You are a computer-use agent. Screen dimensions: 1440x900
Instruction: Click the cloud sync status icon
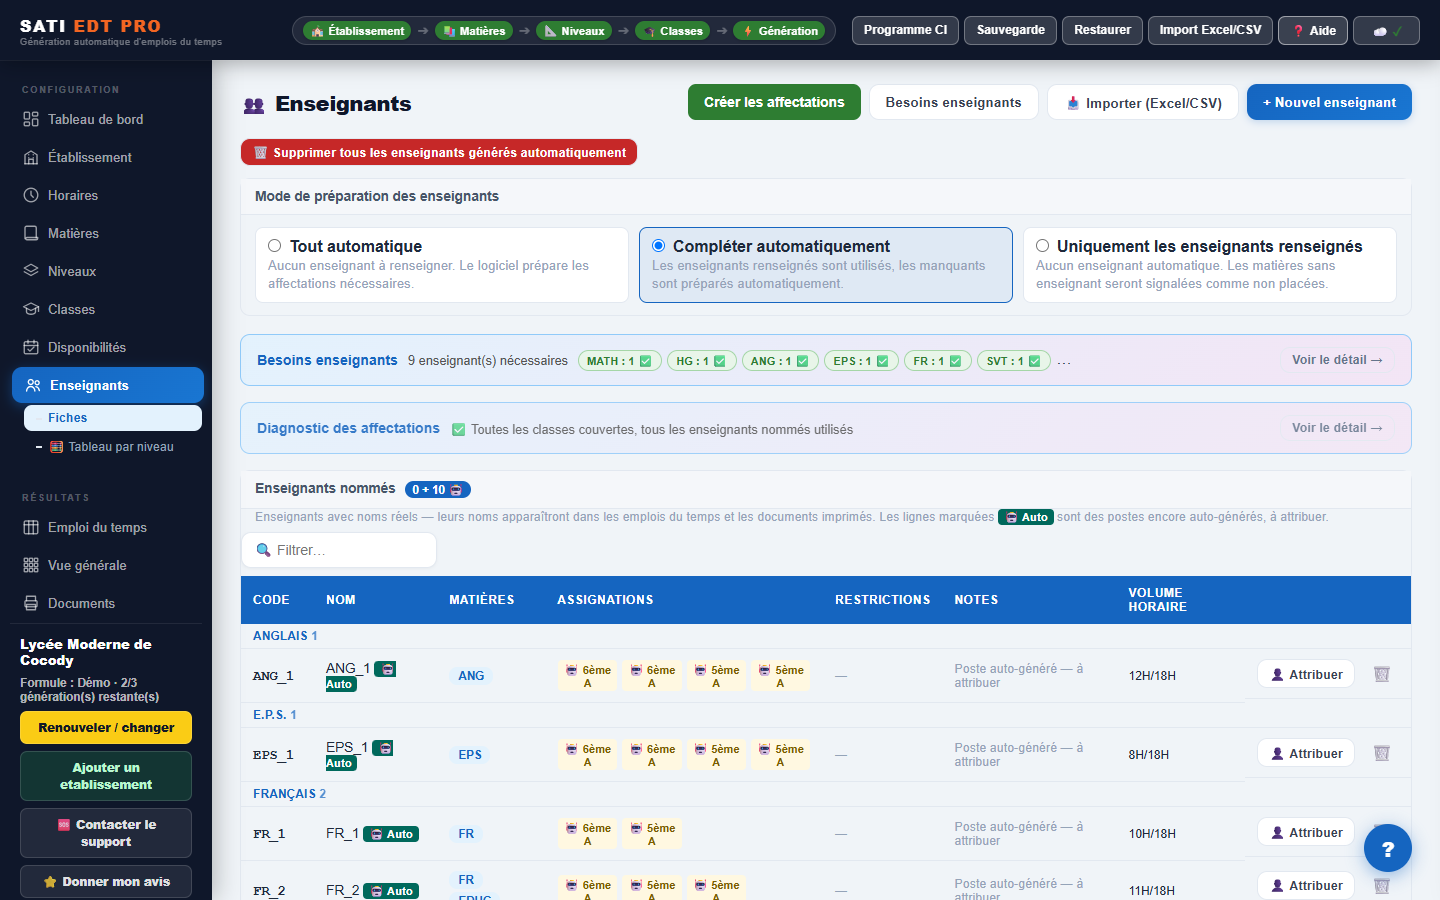[1386, 30]
